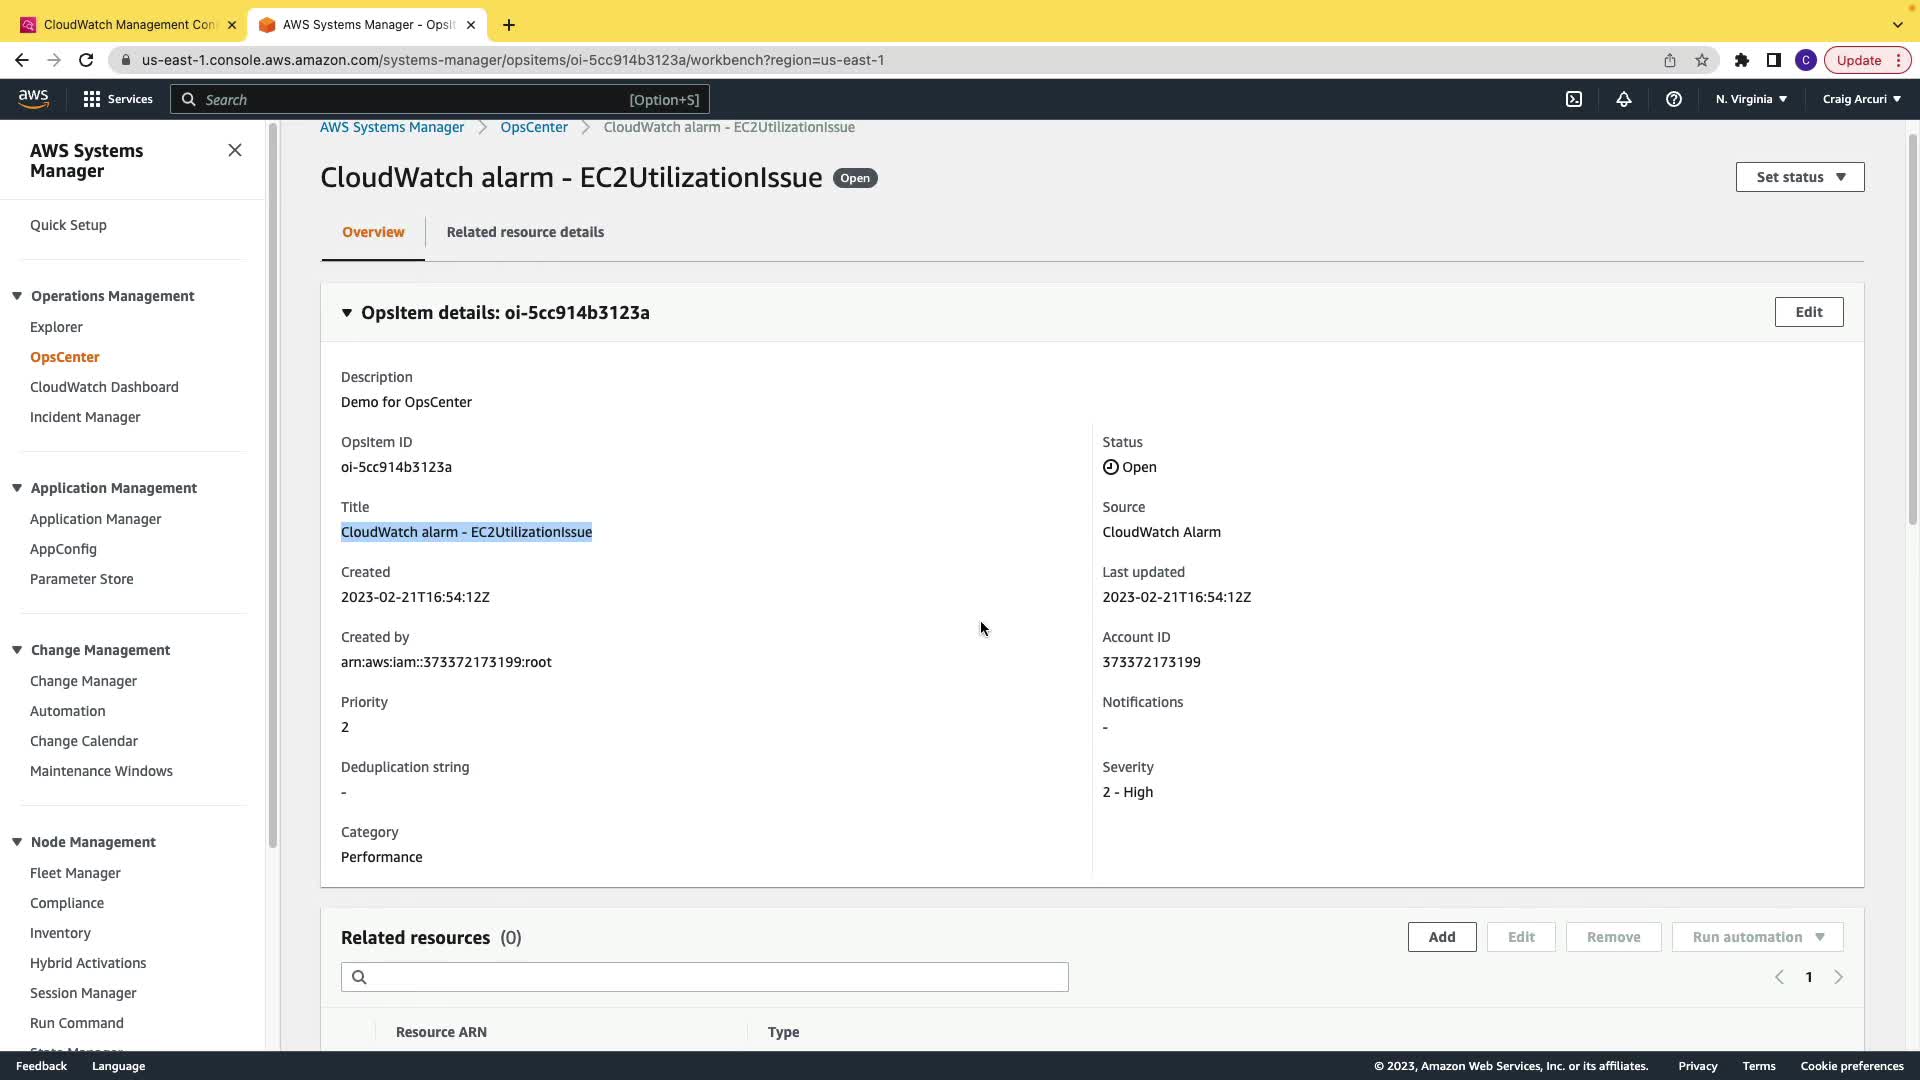
Task: Collapse the Change Management sidebar group
Action: (x=17, y=650)
